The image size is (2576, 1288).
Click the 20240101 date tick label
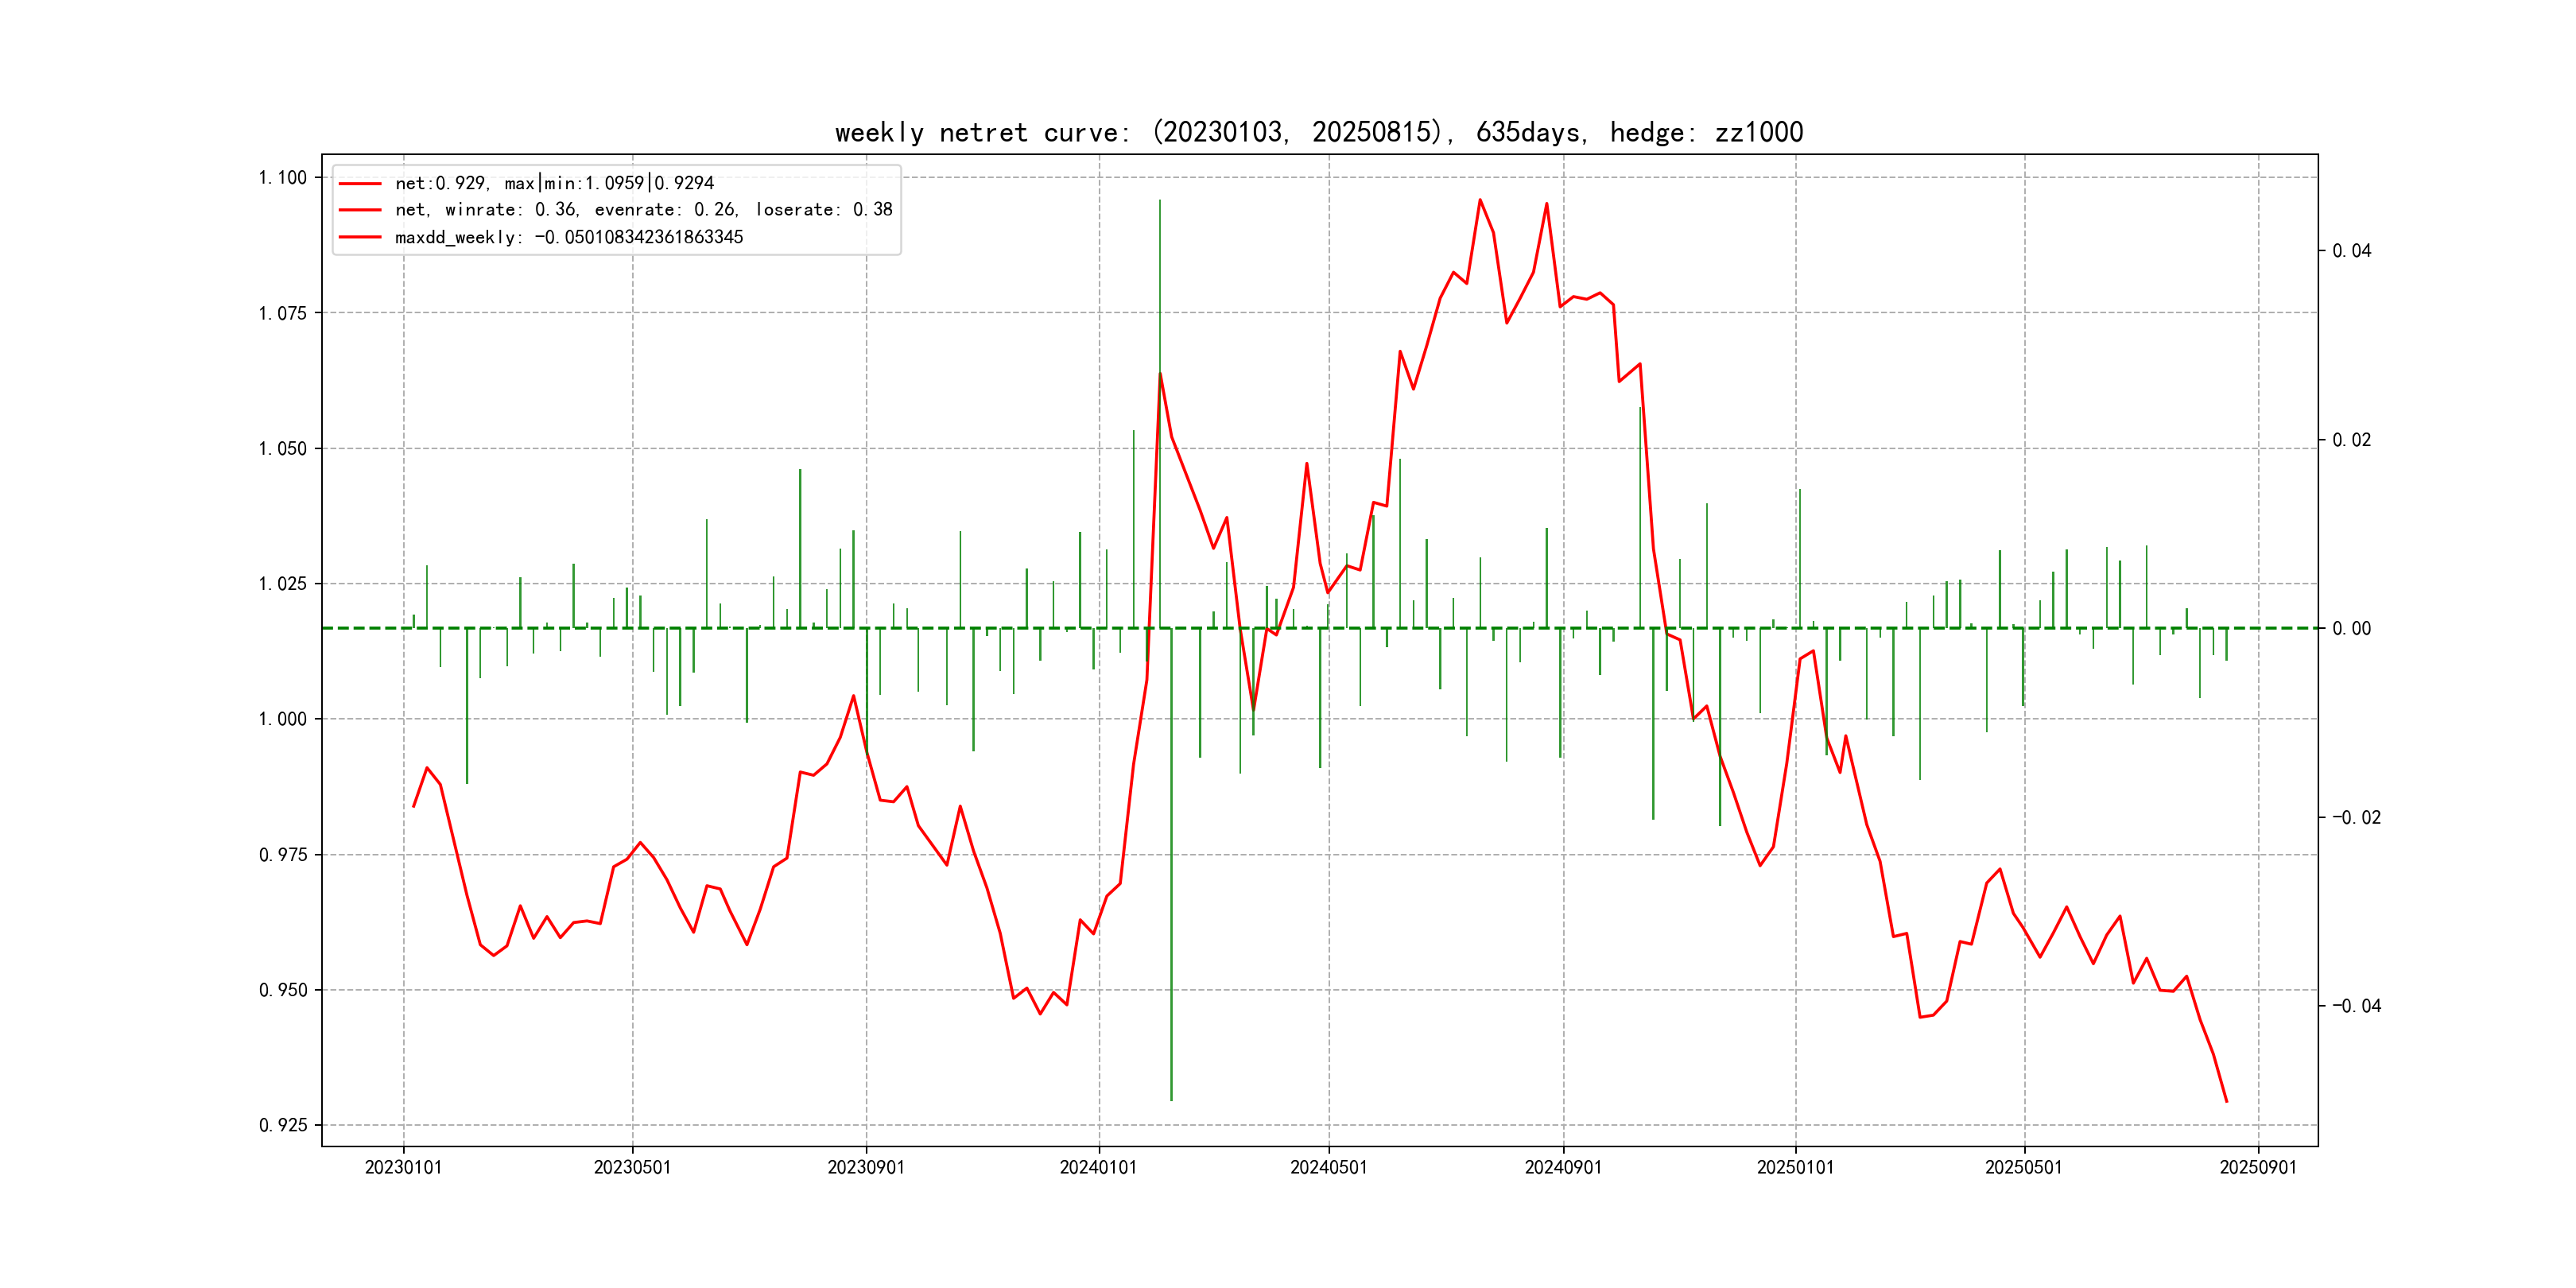[1098, 1167]
